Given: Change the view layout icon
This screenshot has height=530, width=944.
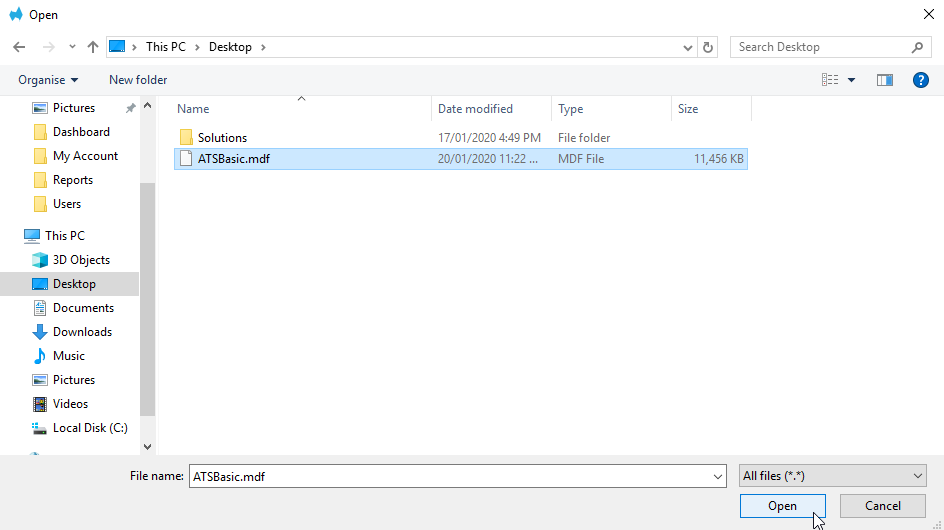Looking at the screenshot, I should pyautogui.click(x=830, y=80).
